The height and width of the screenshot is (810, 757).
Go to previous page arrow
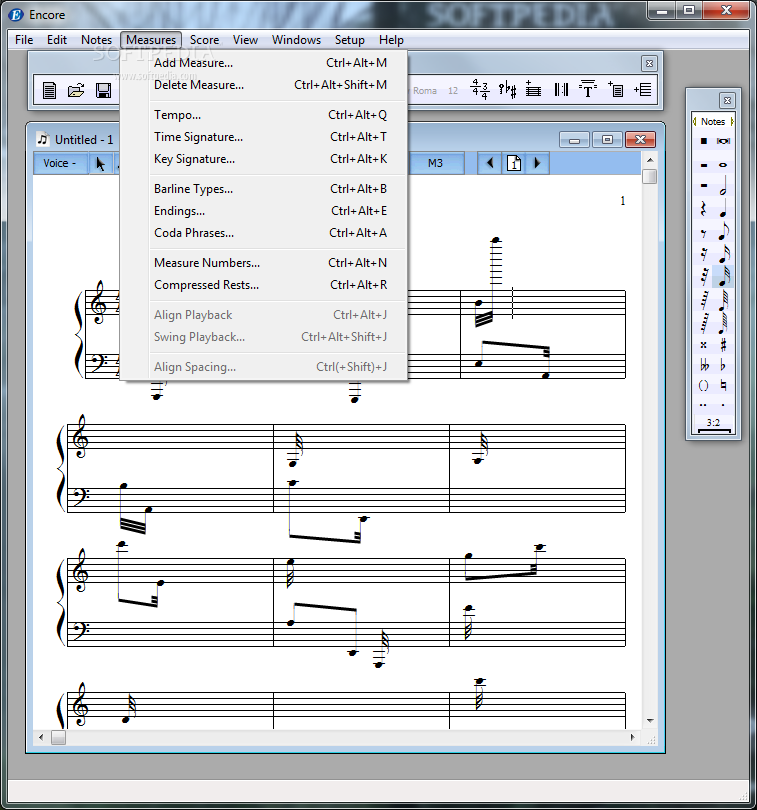(x=490, y=163)
